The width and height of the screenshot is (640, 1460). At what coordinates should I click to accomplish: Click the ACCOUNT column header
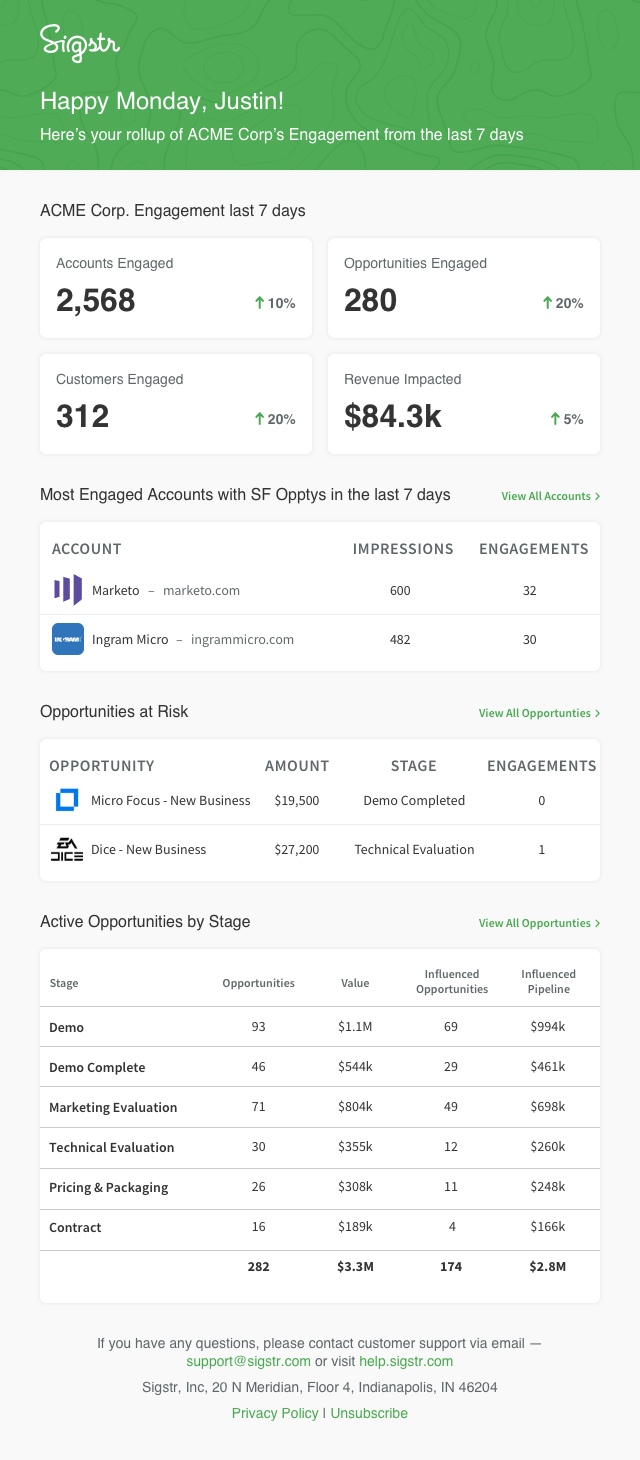tap(87, 549)
